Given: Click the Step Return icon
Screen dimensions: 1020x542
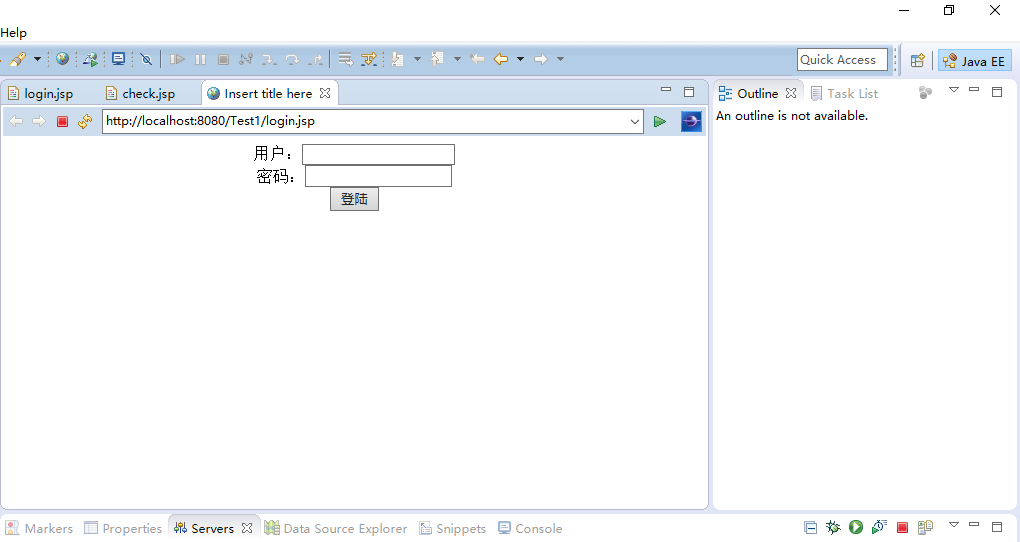Looking at the screenshot, I should coord(315,59).
